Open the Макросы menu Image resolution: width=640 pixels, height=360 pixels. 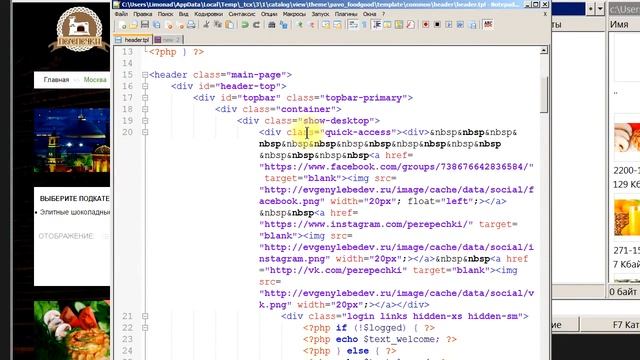(294, 14)
